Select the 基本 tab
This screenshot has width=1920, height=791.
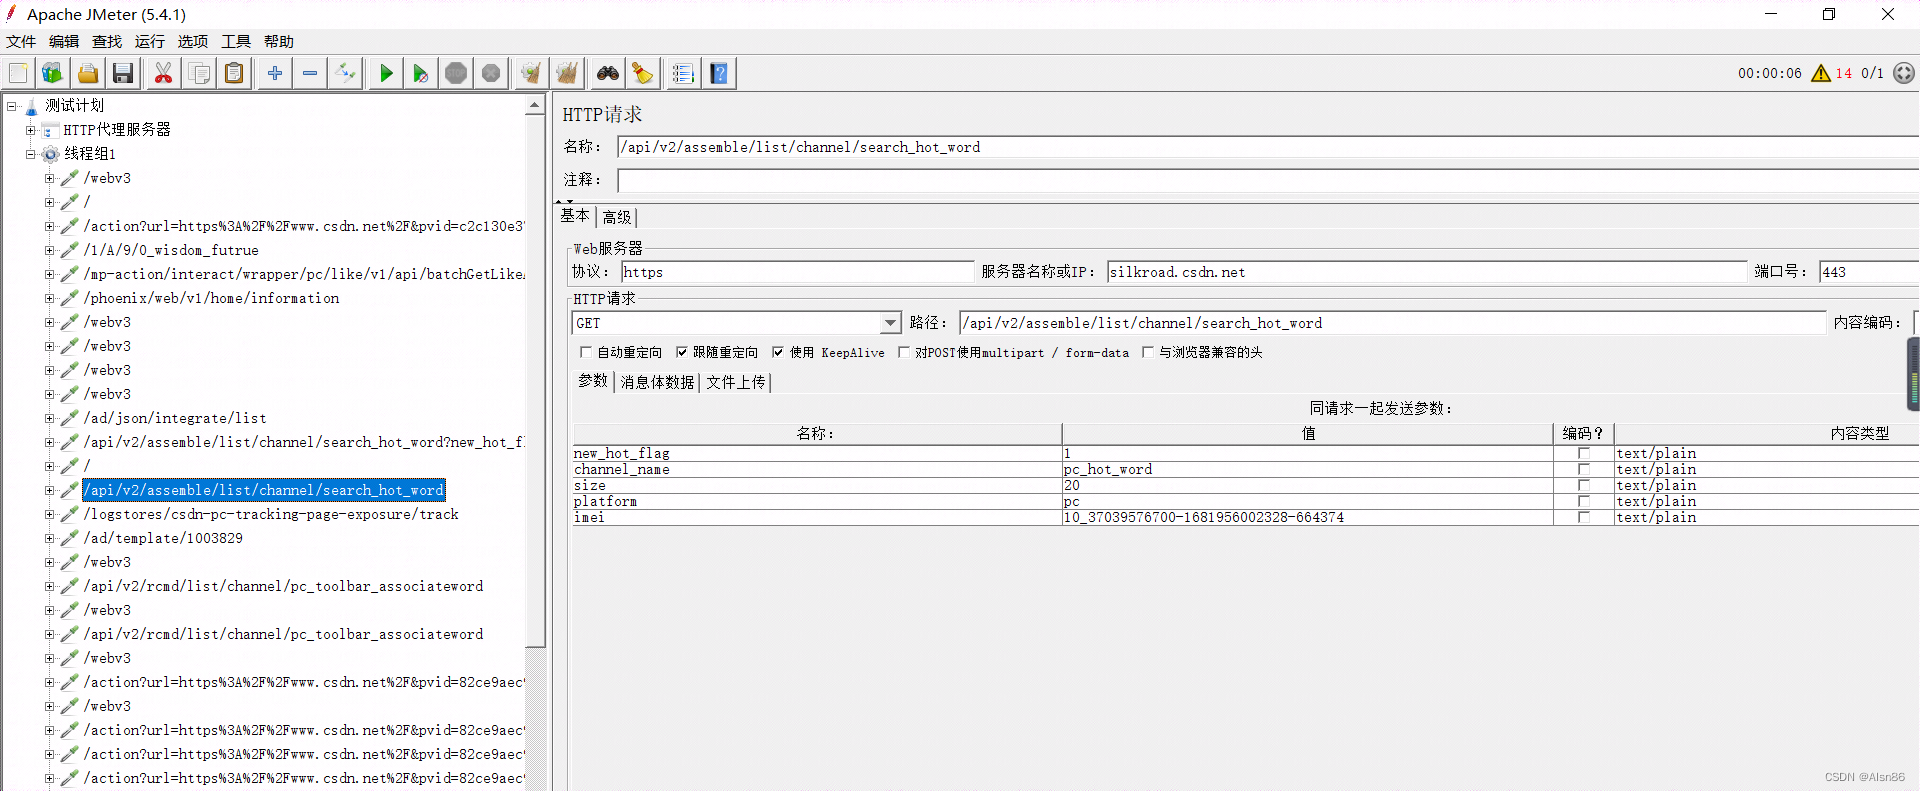(575, 216)
